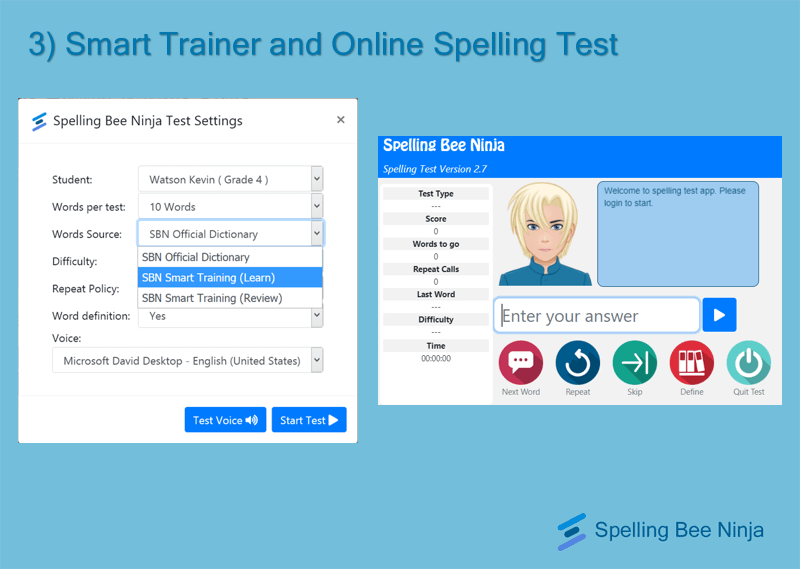Click the Test Voice button
The height and width of the screenshot is (569, 800).
[x=226, y=420]
